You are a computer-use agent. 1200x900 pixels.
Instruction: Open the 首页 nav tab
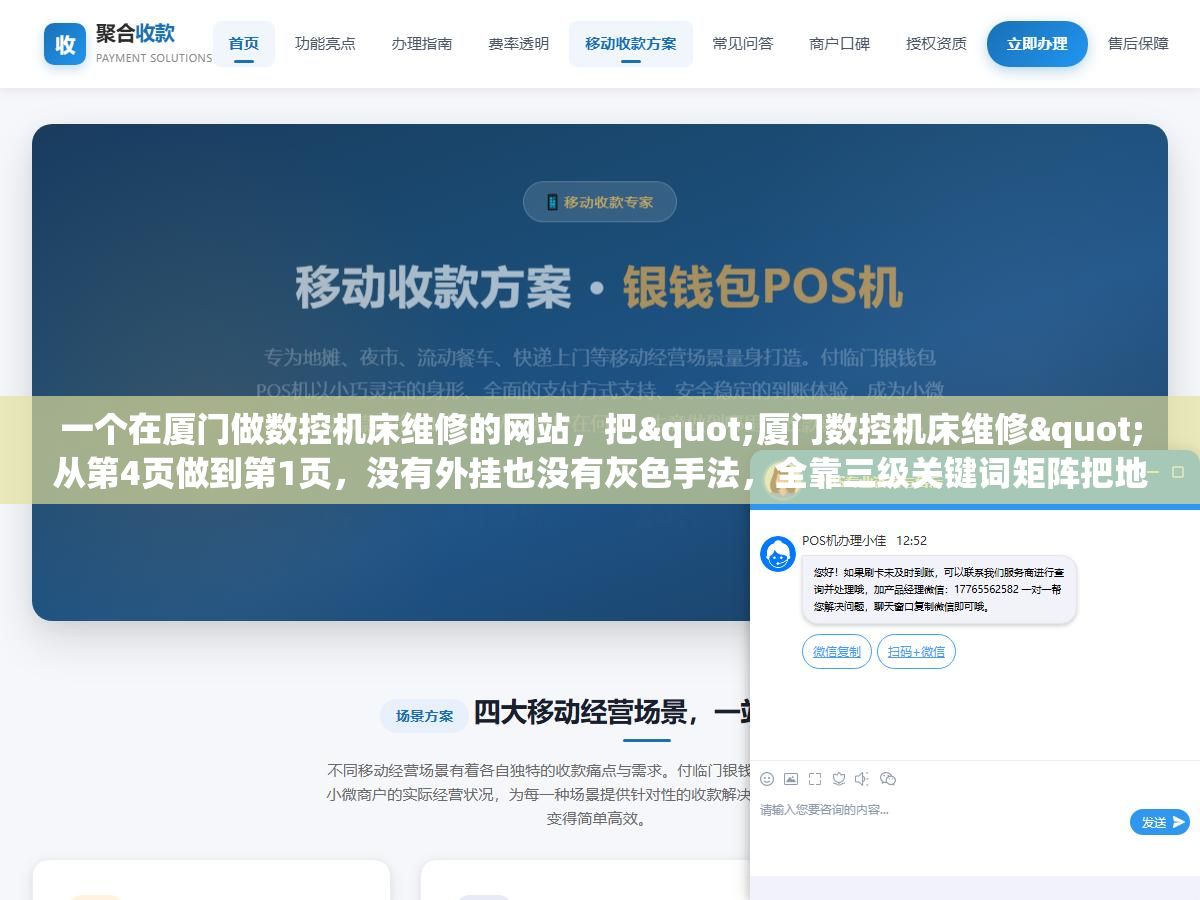click(244, 44)
